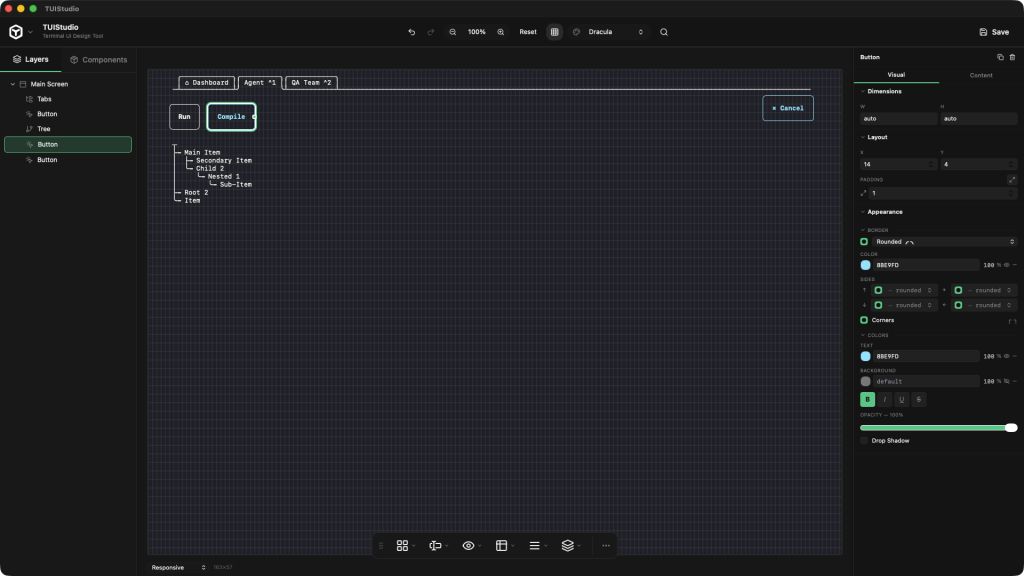
Task: Remove the background color with minus icon
Action: click(1014, 381)
